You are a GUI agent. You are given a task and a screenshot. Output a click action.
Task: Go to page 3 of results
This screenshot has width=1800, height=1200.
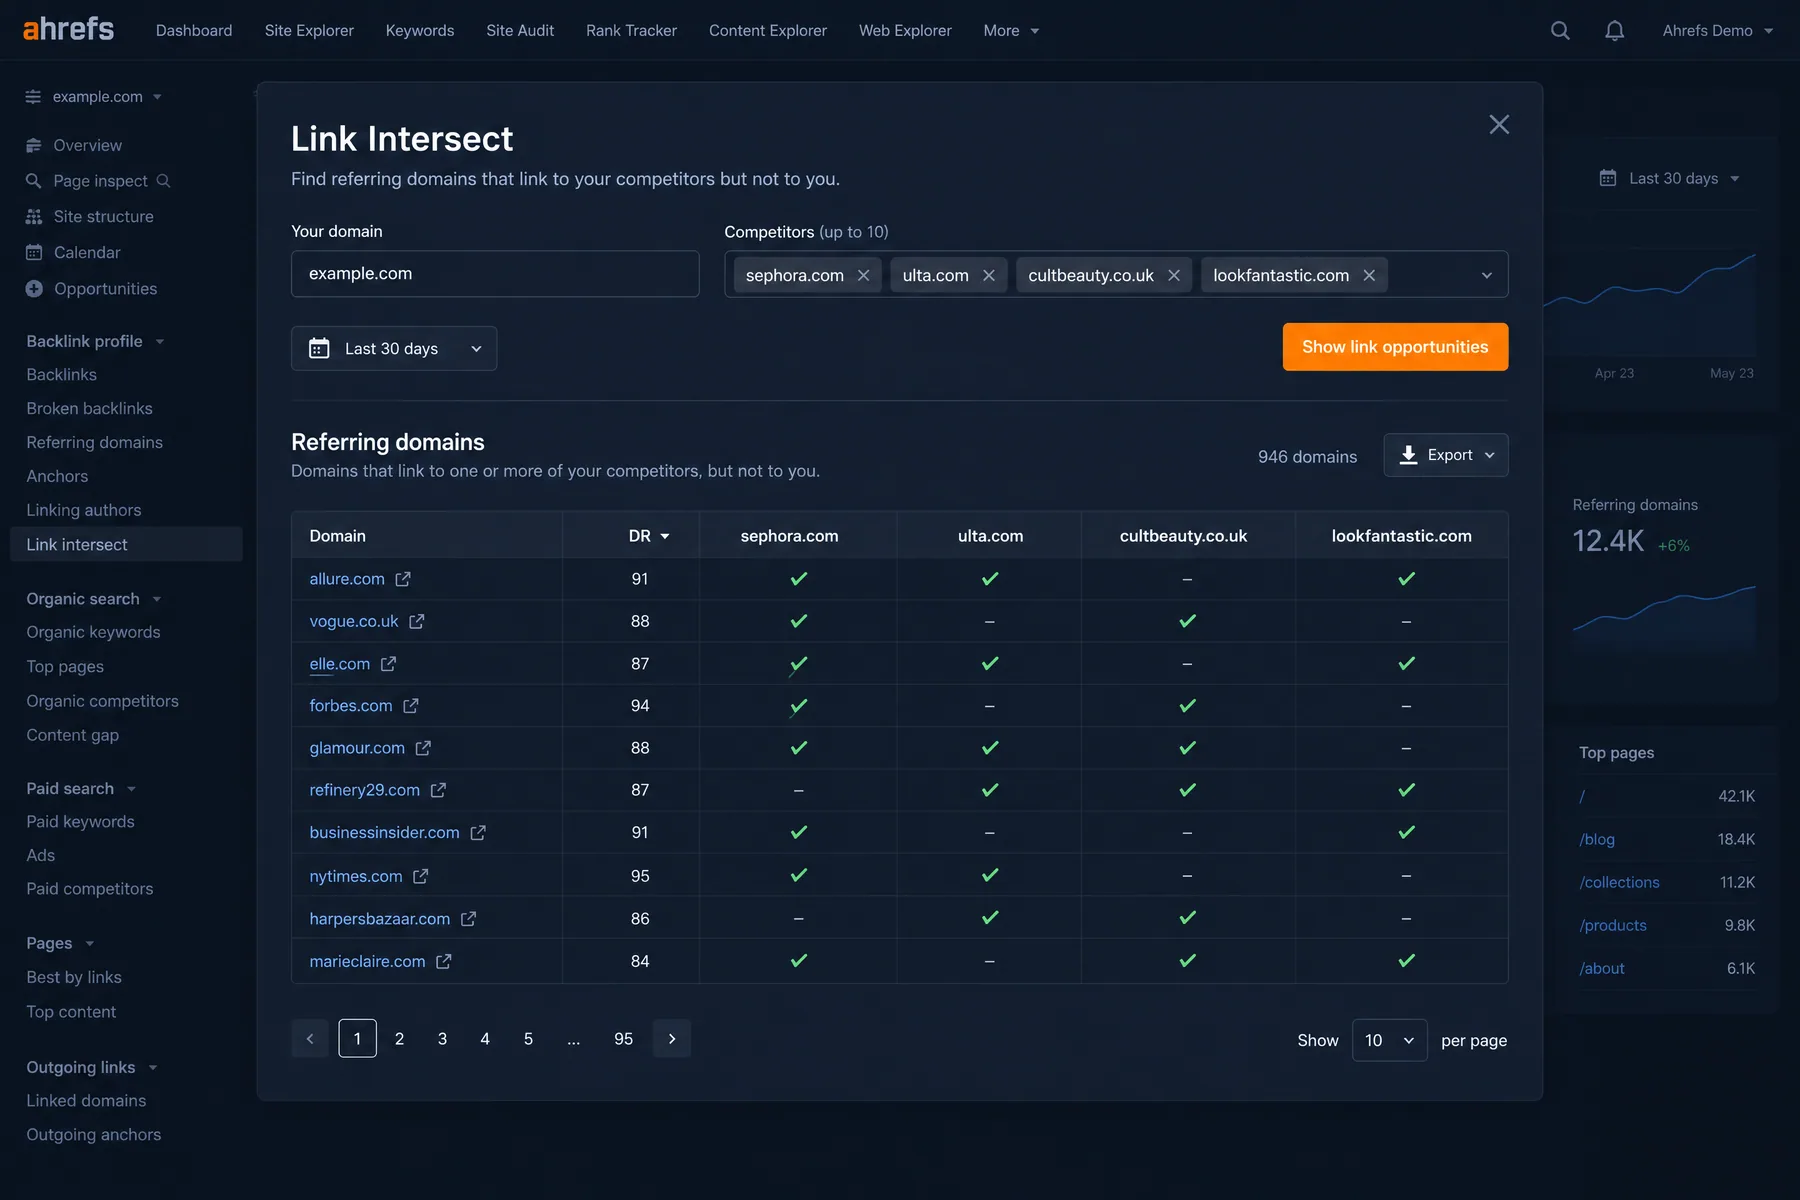click(x=442, y=1039)
